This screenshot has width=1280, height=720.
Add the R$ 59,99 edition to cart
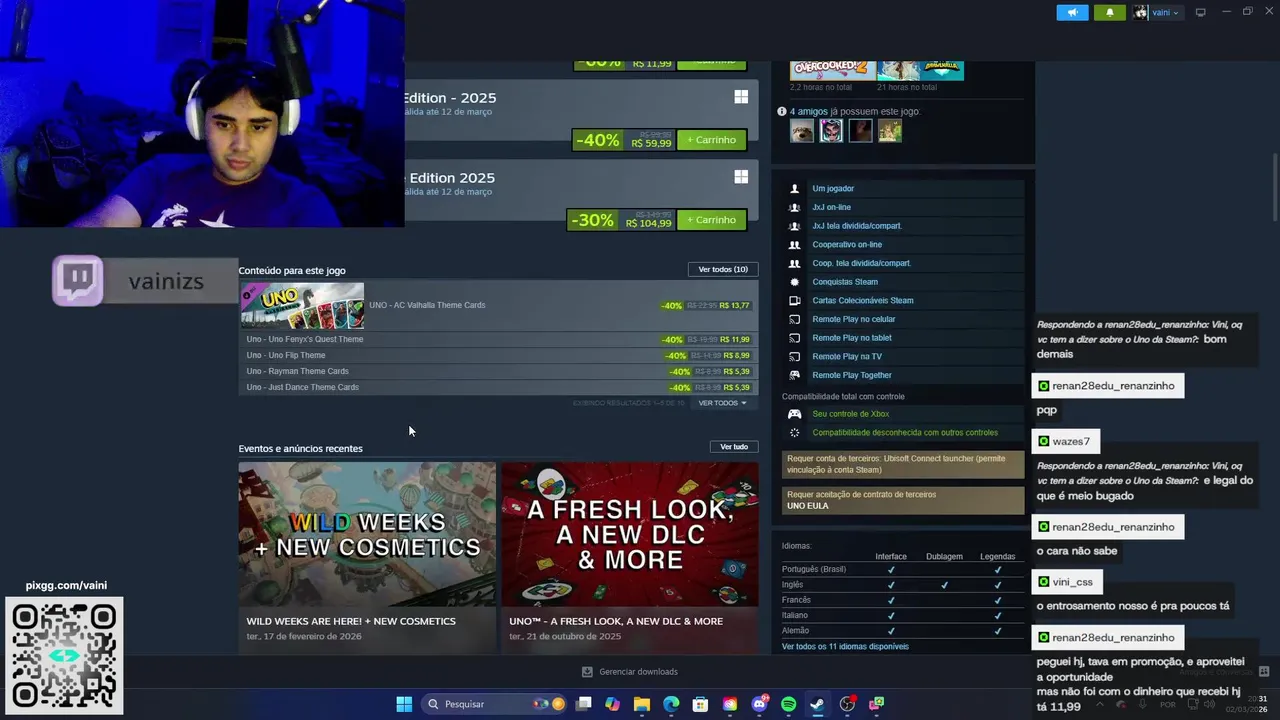pos(712,140)
